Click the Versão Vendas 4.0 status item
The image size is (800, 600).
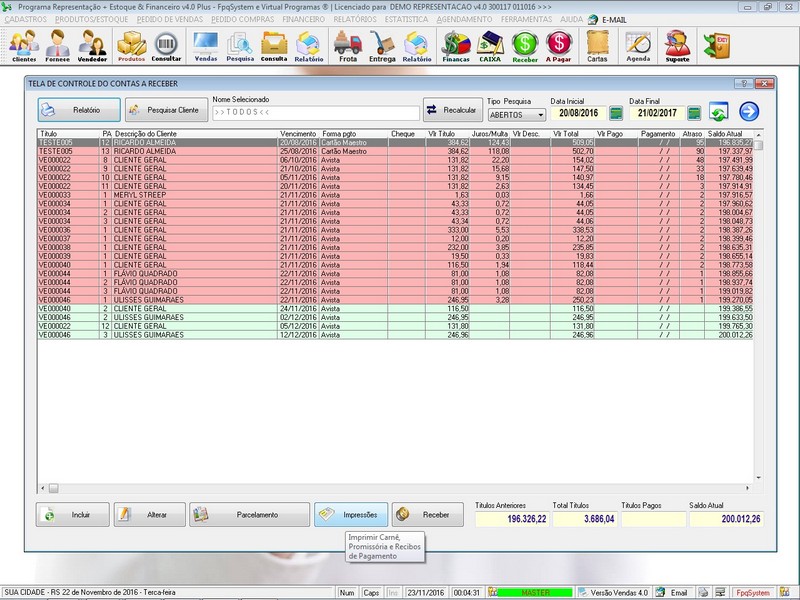click(x=614, y=593)
